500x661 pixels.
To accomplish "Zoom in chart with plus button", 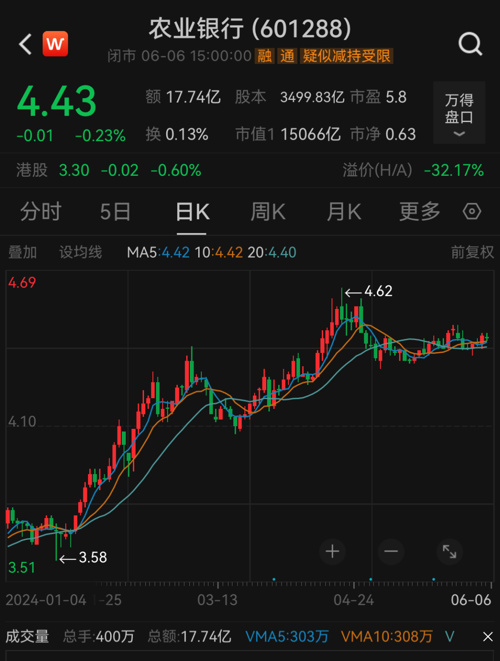I will click(x=332, y=551).
